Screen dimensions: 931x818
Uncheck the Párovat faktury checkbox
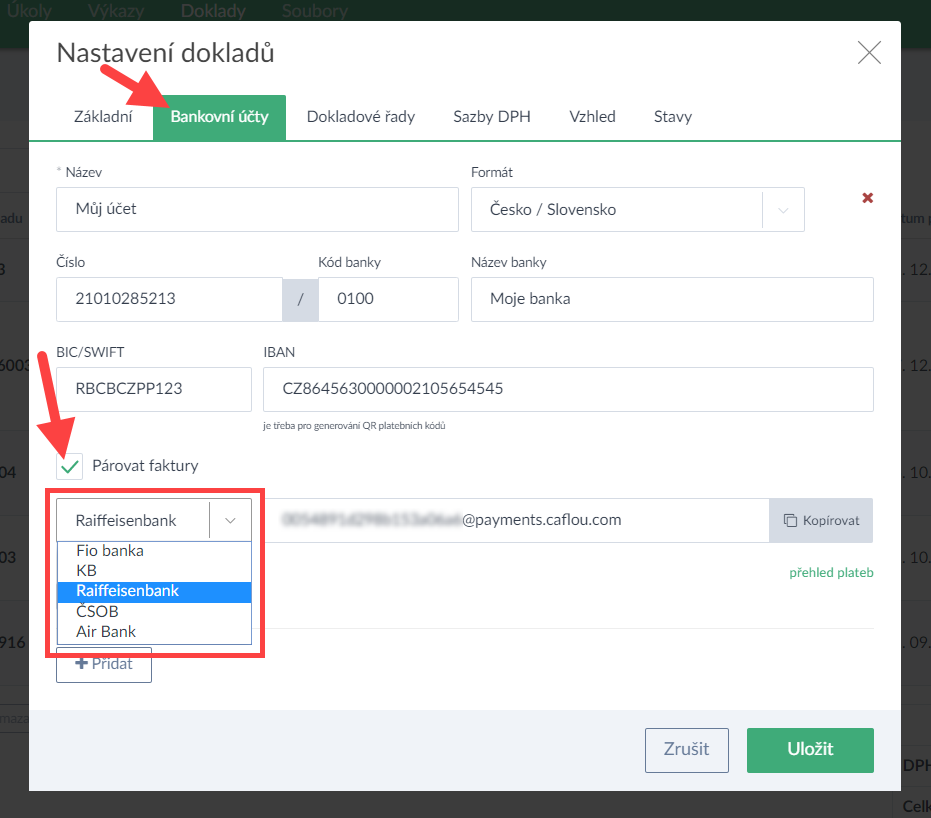click(x=70, y=466)
